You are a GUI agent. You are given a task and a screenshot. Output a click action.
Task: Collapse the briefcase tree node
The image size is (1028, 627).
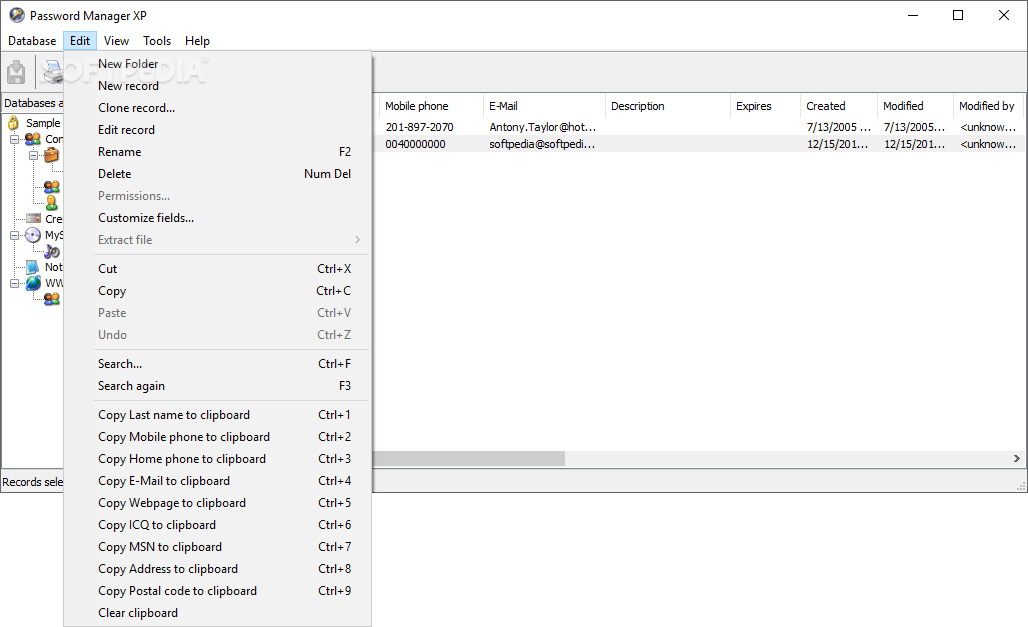(x=33, y=155)
